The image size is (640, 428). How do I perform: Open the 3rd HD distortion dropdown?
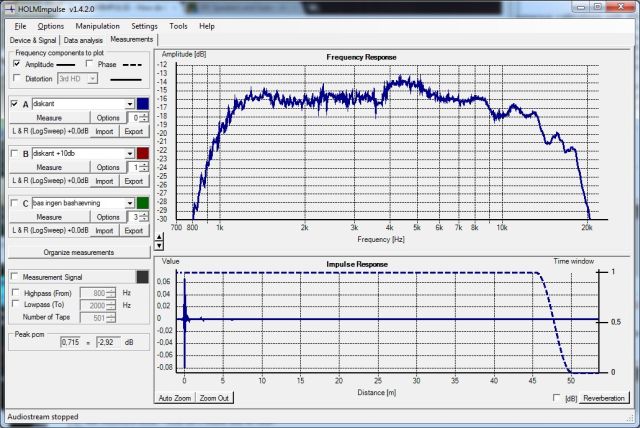tap(93, 78)
